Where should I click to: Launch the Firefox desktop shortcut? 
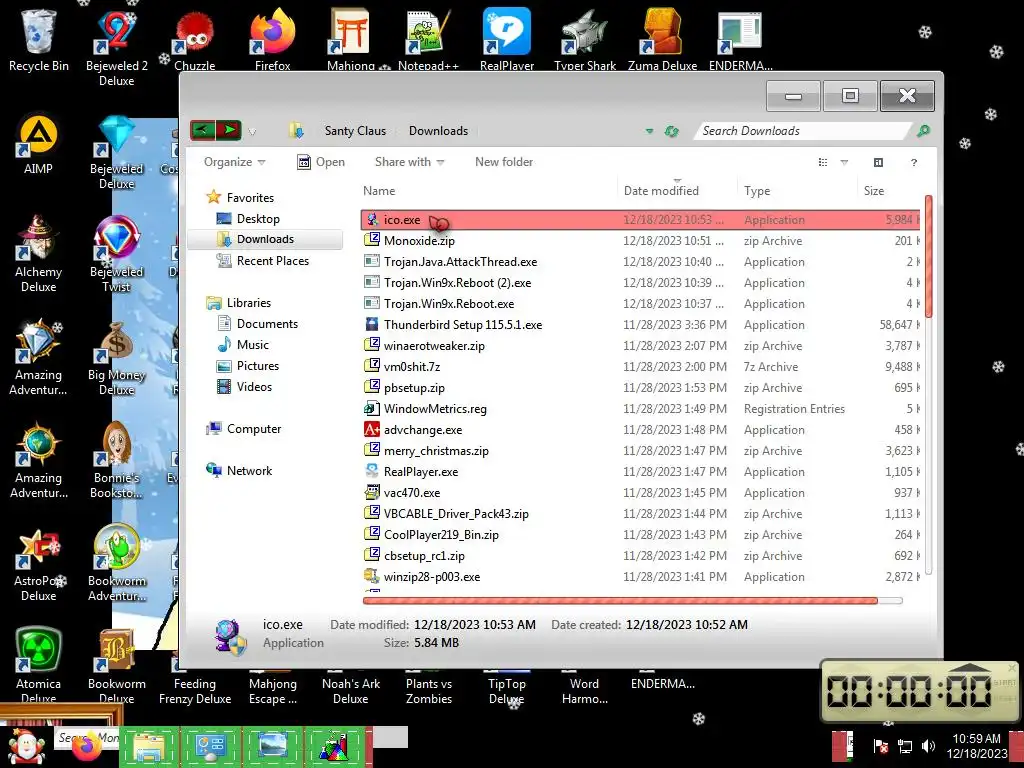tap(272, 39)
